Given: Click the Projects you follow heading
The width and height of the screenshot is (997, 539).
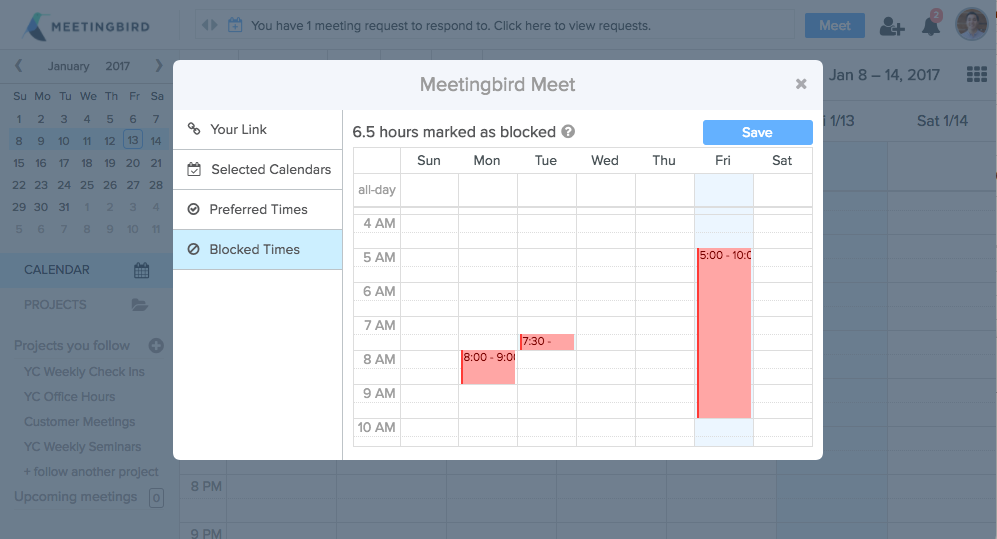Looking at the screenshot, I should click(x=72, y=346).
